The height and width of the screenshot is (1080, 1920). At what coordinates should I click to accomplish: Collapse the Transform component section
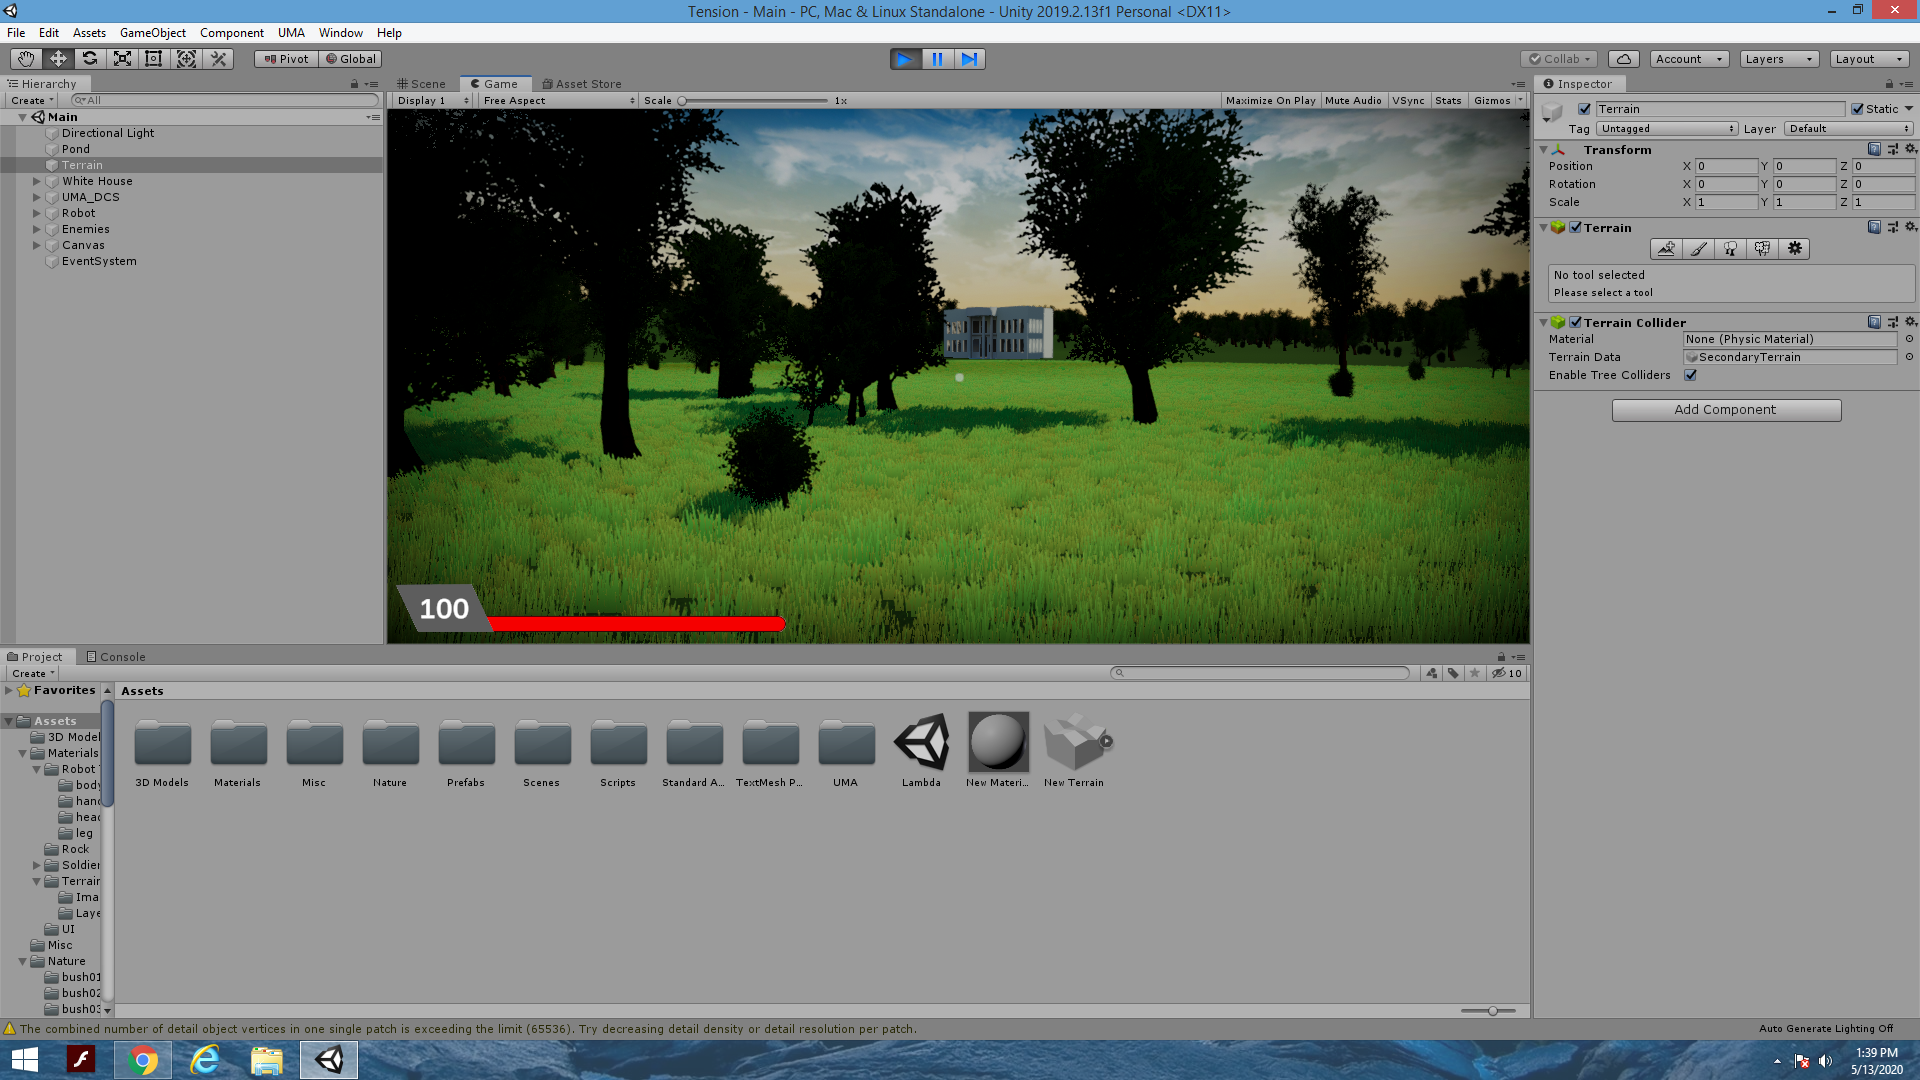[1544, 149]
